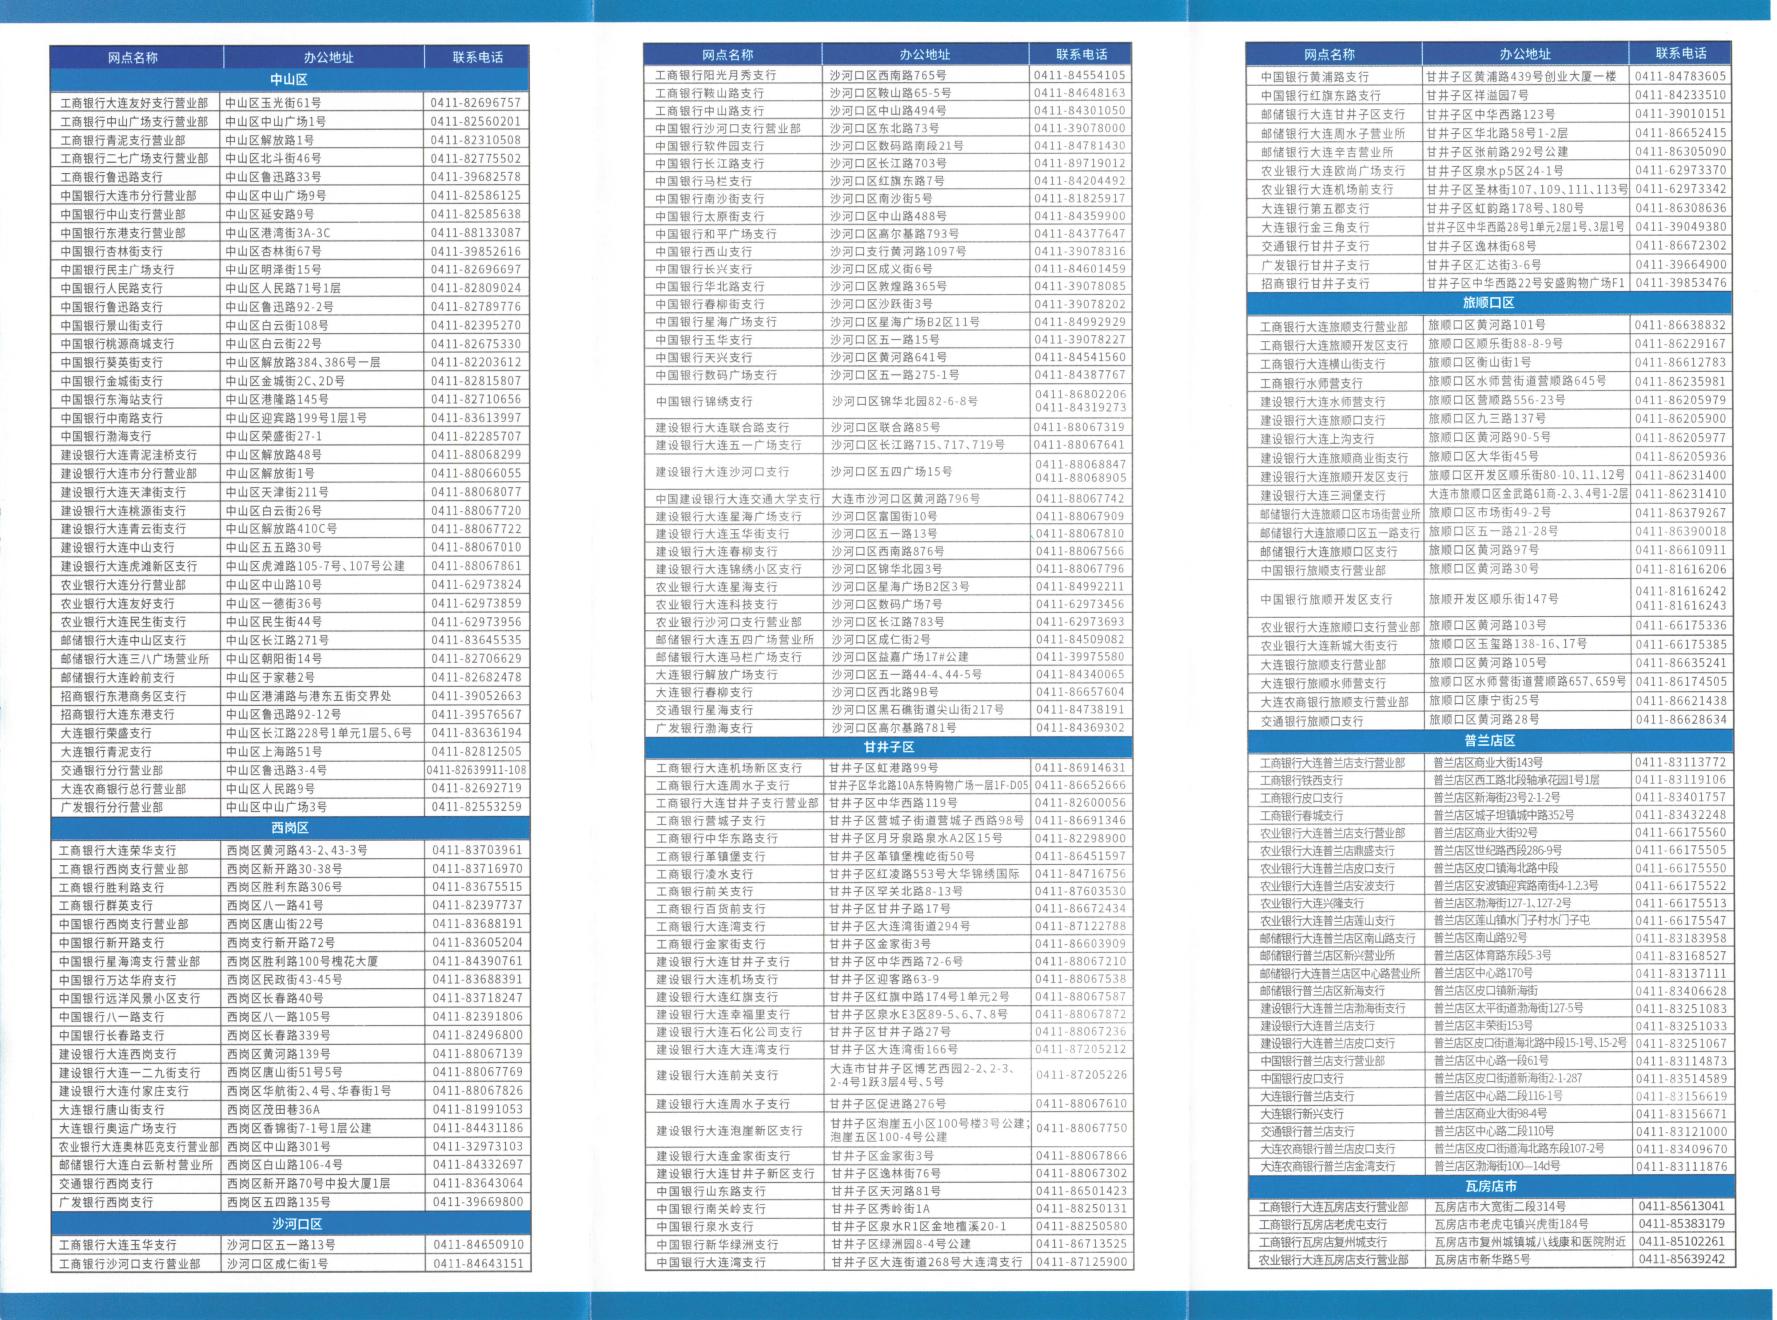Click branch 工商银行瓦房店复州城支行

tap(1322, 1242)
